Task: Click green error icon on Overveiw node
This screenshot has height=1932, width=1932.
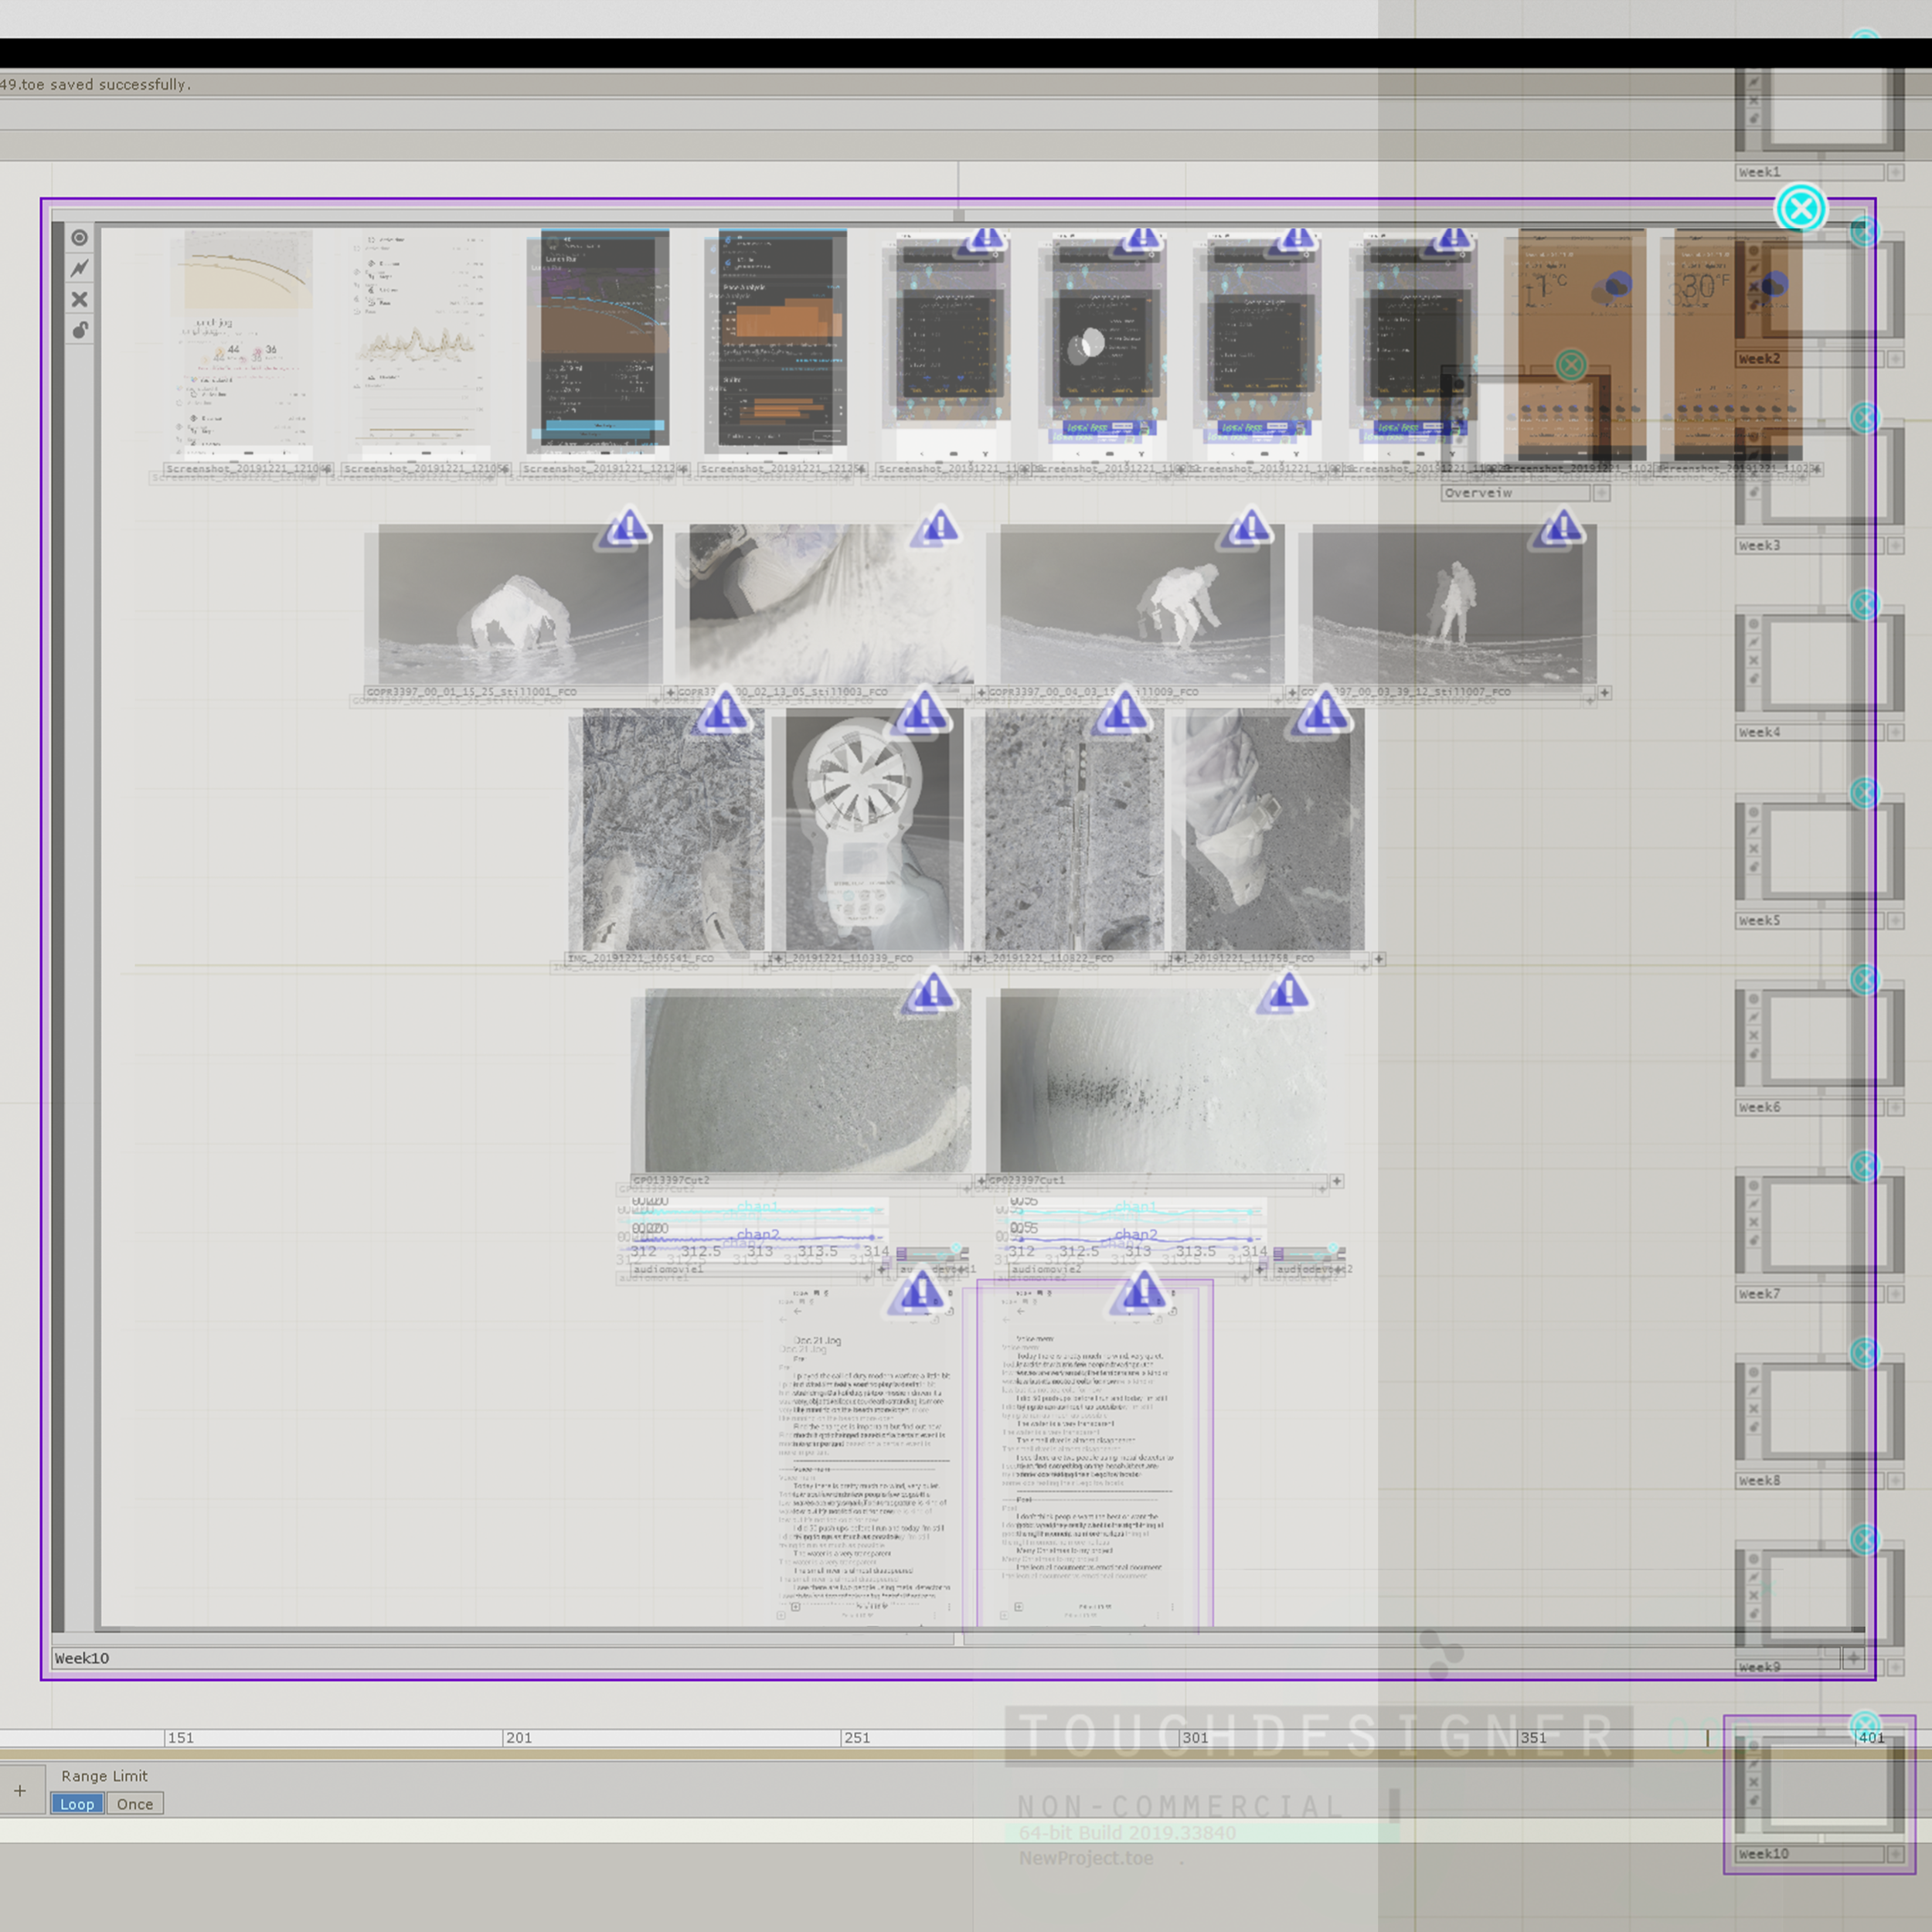Action: [x=1571, y=365]
